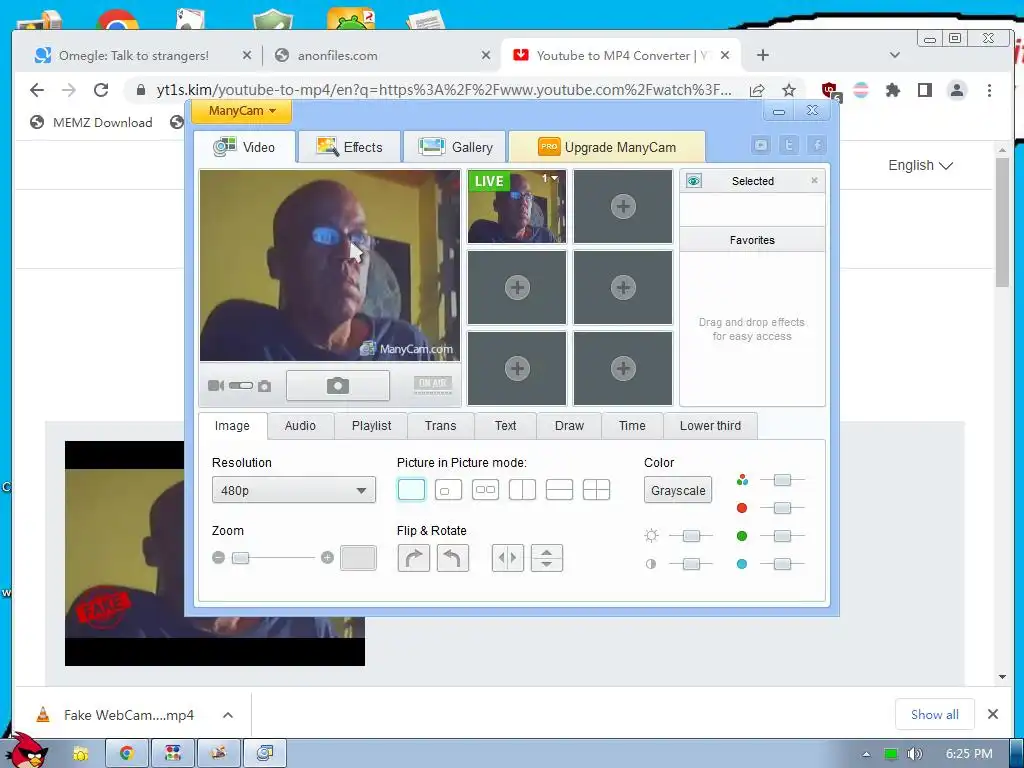The height and width of the screenshot is (768, 1024).
Task: Click the ON AIR indicator button
Action: pos(433,385)
